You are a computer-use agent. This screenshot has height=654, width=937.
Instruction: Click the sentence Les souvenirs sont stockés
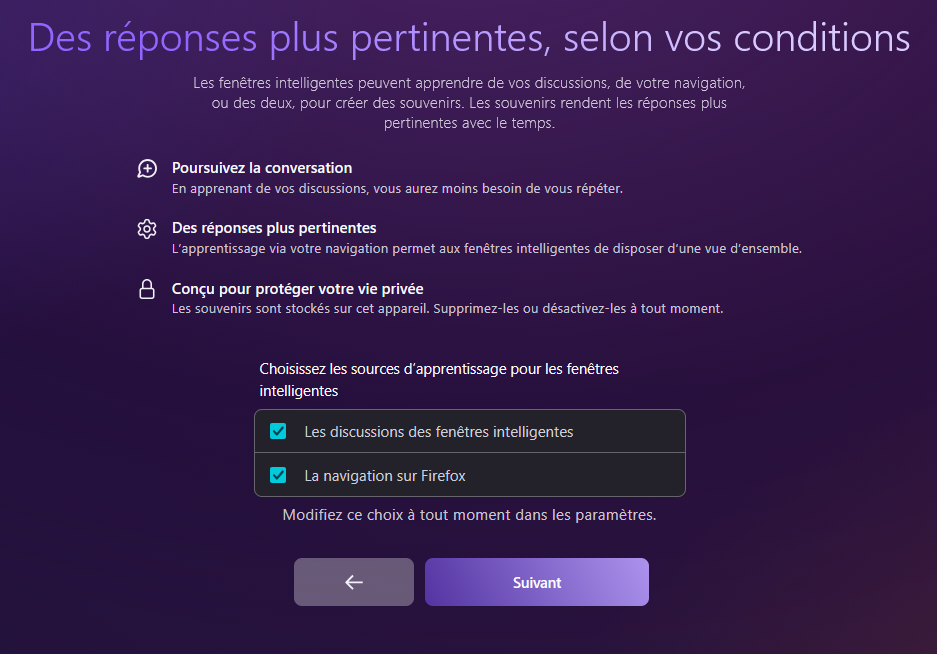[x=301, y=308]
